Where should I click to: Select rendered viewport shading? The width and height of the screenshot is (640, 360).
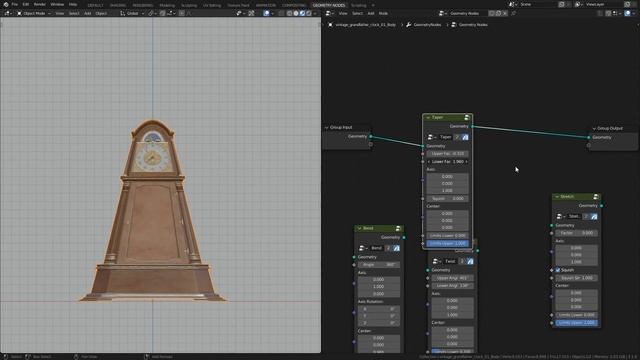pos(309,13)
